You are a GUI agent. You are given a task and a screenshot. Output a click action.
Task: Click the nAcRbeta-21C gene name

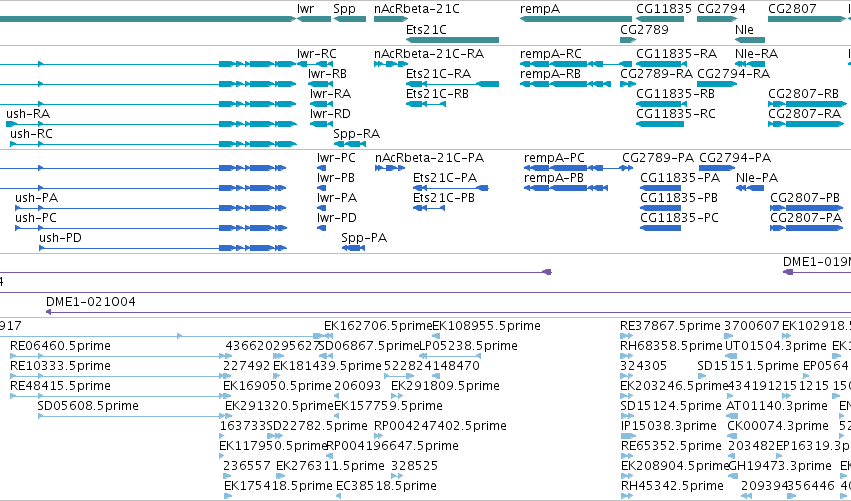[416, 9]
